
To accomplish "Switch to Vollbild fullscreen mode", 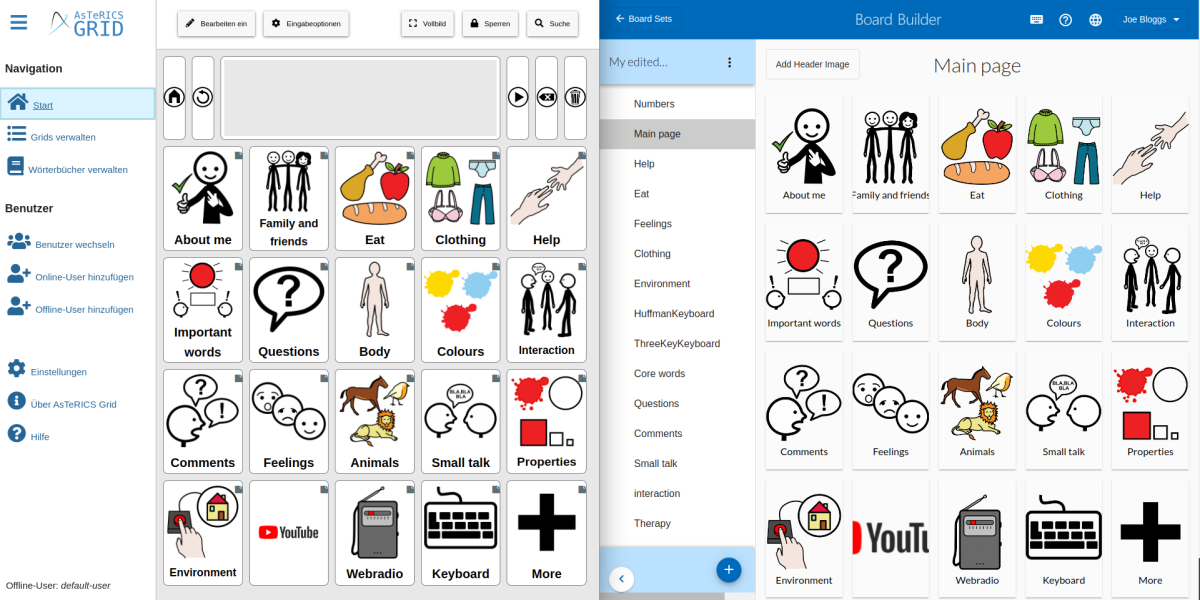I will coord(428,23).
